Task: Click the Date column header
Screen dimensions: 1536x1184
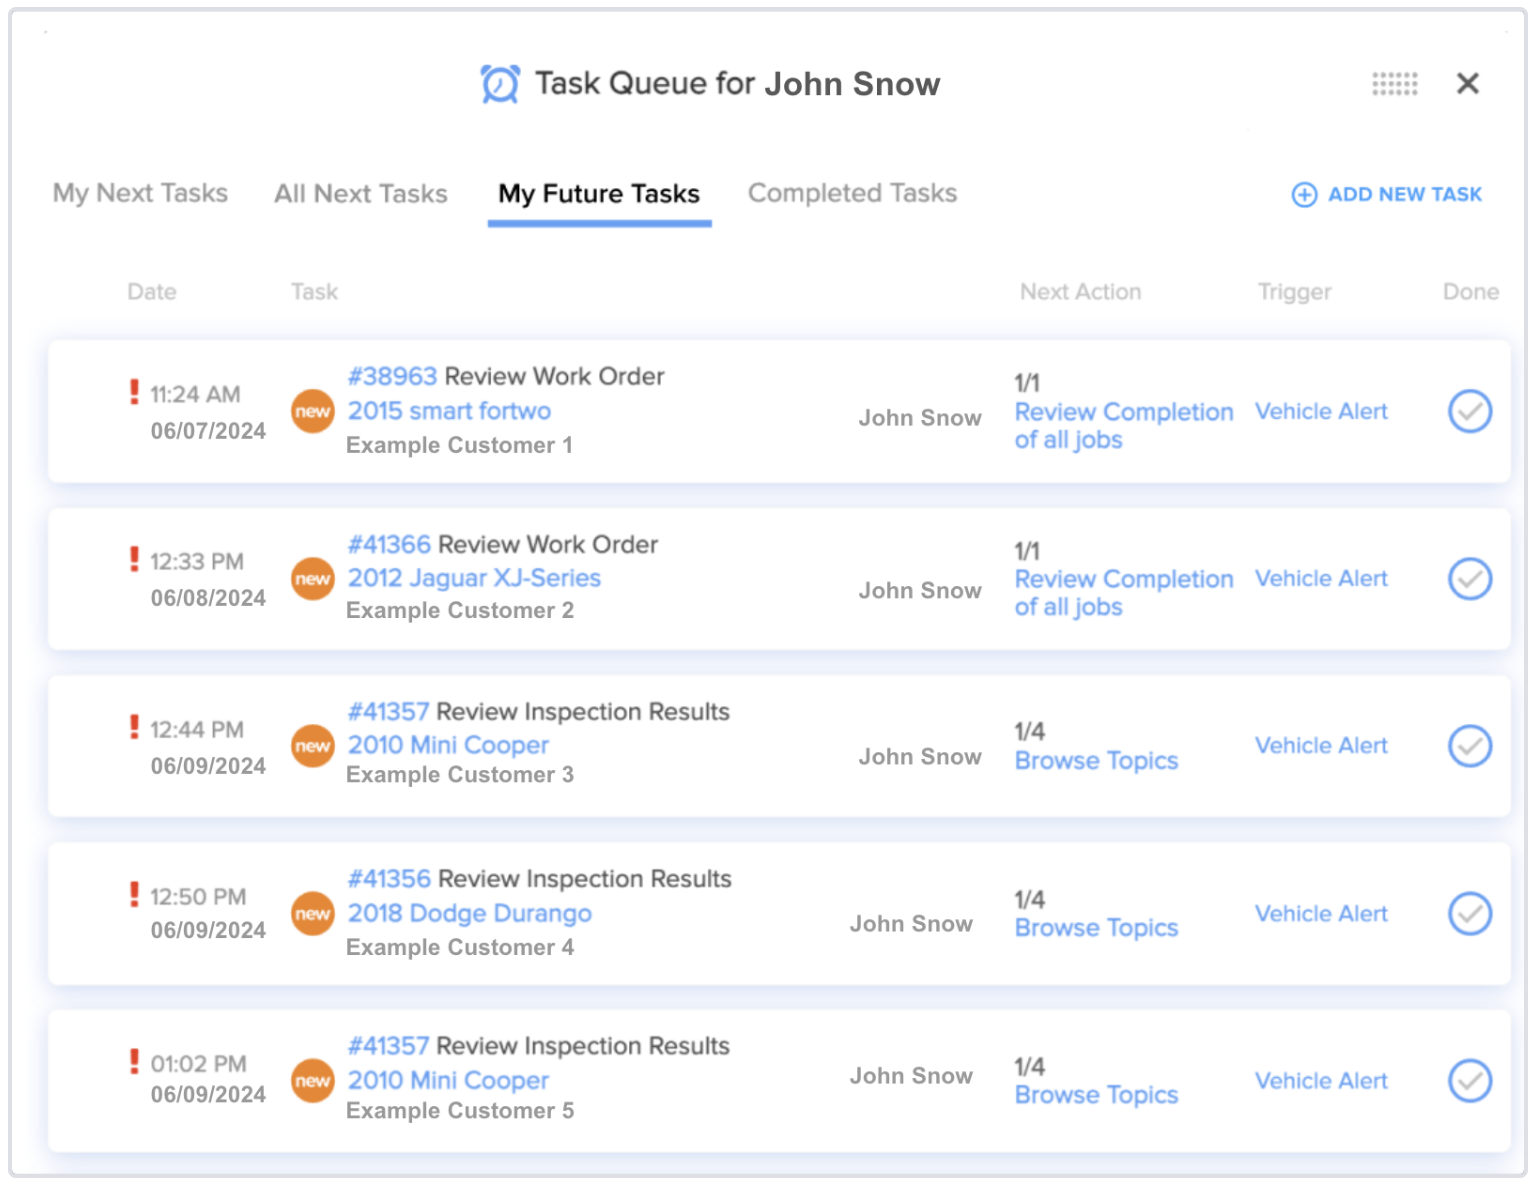Action: (x=152, y=291)
